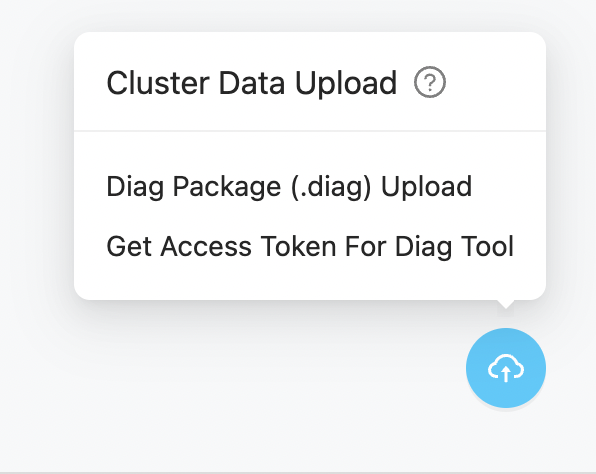
Task: Click the cloud upload floating button
Action: 506,368
